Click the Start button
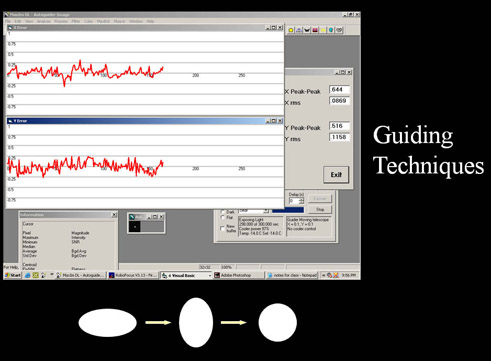491x361 pixels. [13, 275]
